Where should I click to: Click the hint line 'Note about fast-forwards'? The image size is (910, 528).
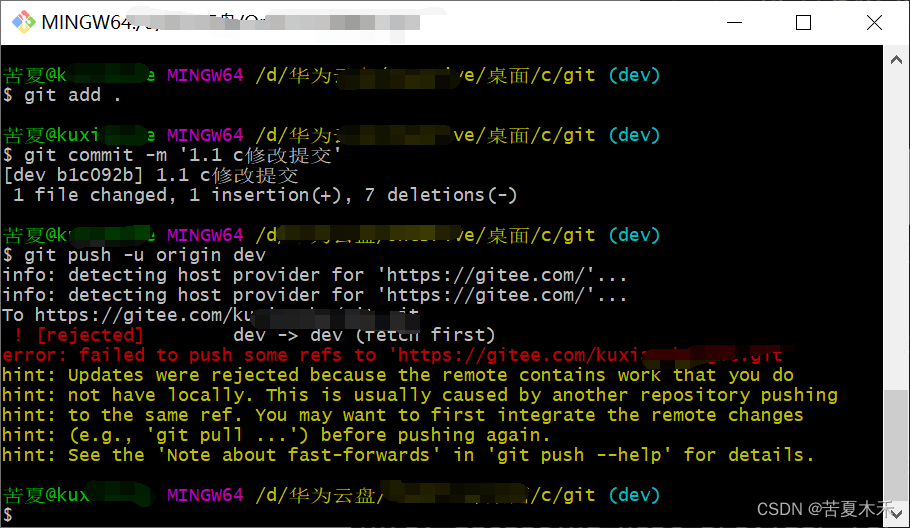pos(409,455)
